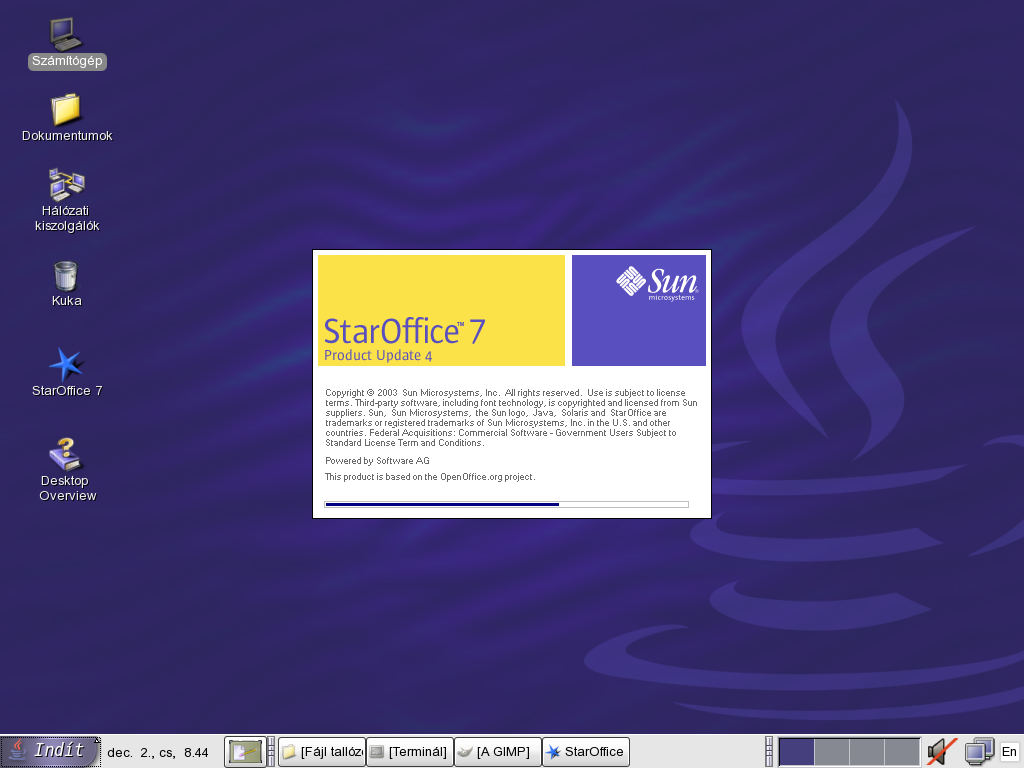Click the panel clock showing 8.44
Screen dimensions: 1024x768
coord(157,752)
